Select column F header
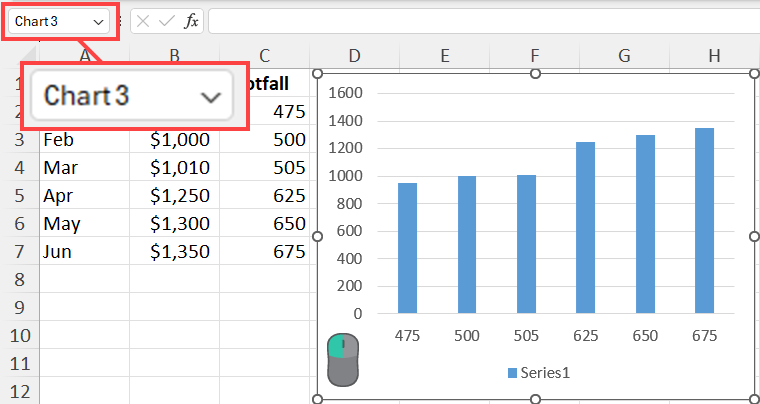This screenshot has height=404, width=760. (x=535, y=56)
